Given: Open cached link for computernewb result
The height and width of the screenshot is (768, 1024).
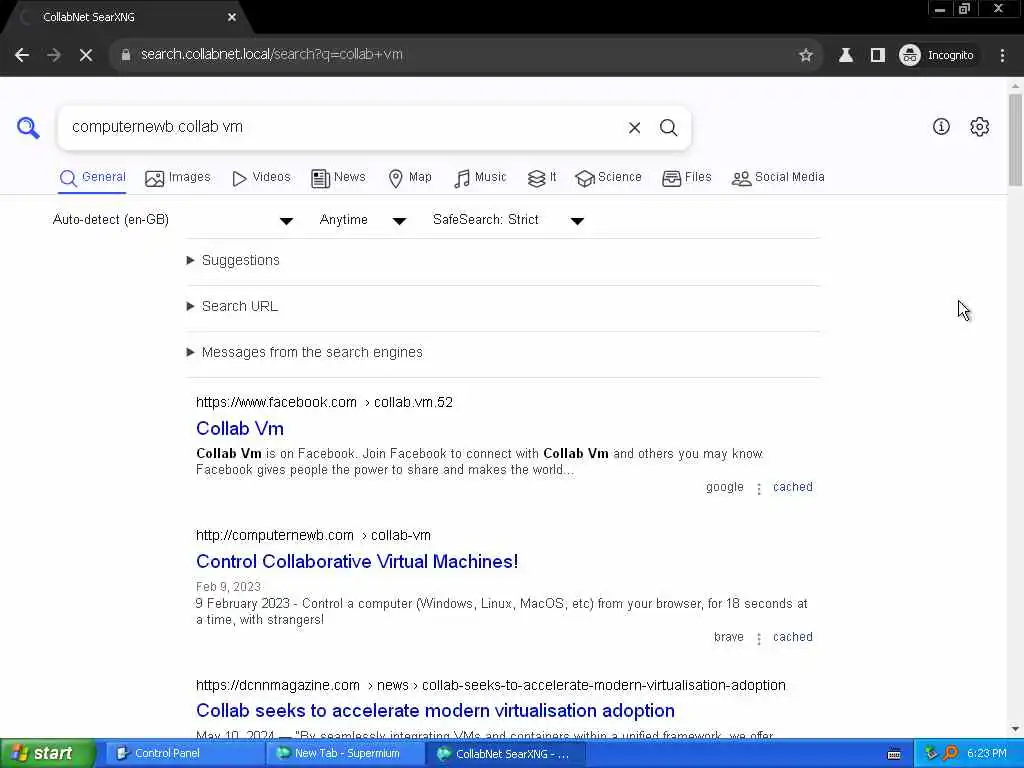Looking at the screenshot, I should tap(793, 637).
